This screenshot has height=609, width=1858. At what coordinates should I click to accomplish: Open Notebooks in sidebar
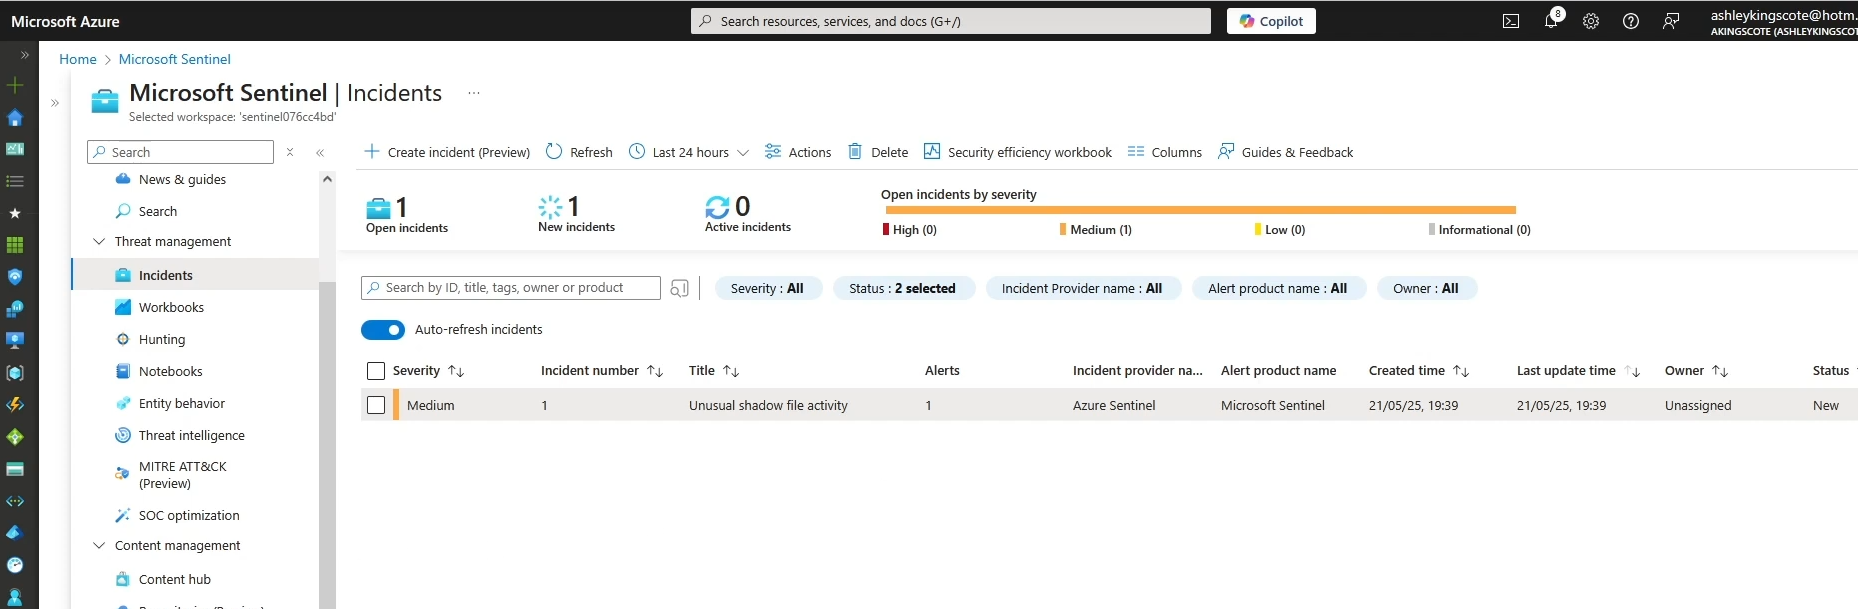(x=170, y=372)
